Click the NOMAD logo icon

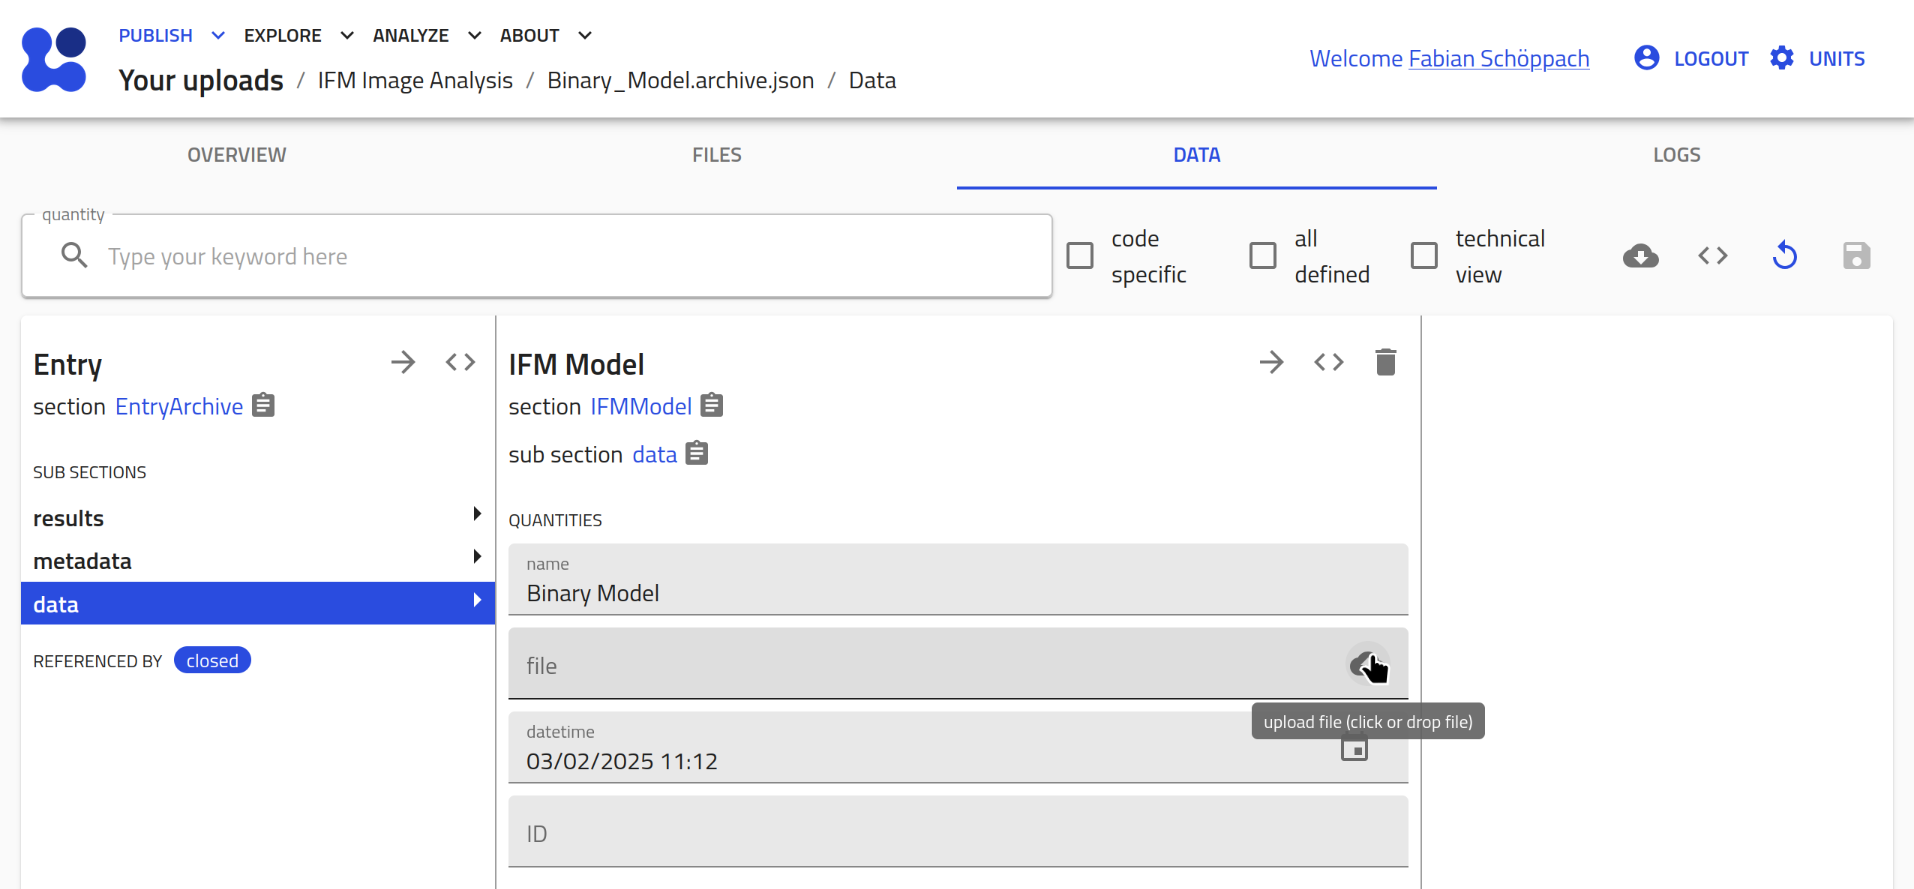(54, 59)
